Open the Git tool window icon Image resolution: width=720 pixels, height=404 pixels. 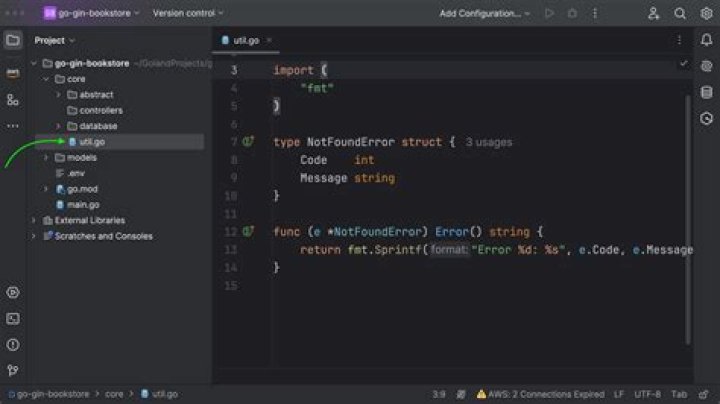pyautogui.click(x=12, y=371)
